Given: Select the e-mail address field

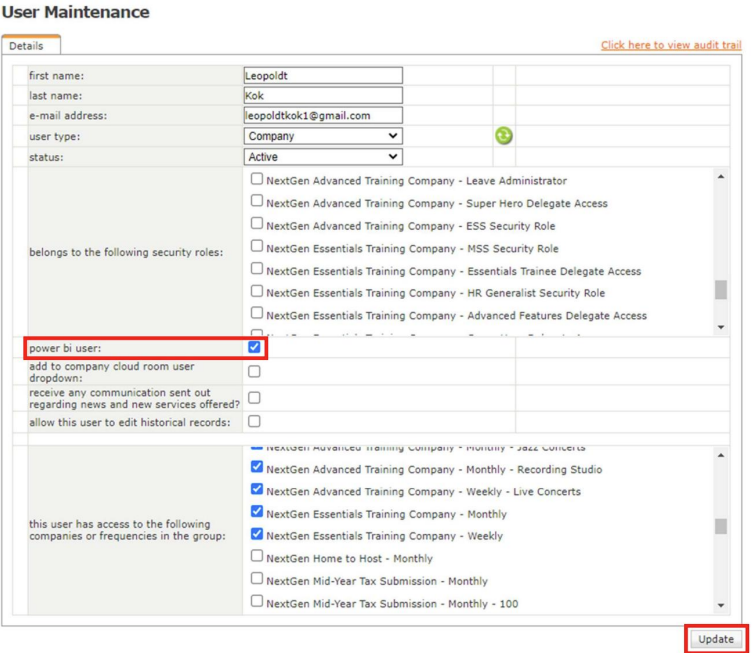Looking at the screenshot, I should pos(323,116).
